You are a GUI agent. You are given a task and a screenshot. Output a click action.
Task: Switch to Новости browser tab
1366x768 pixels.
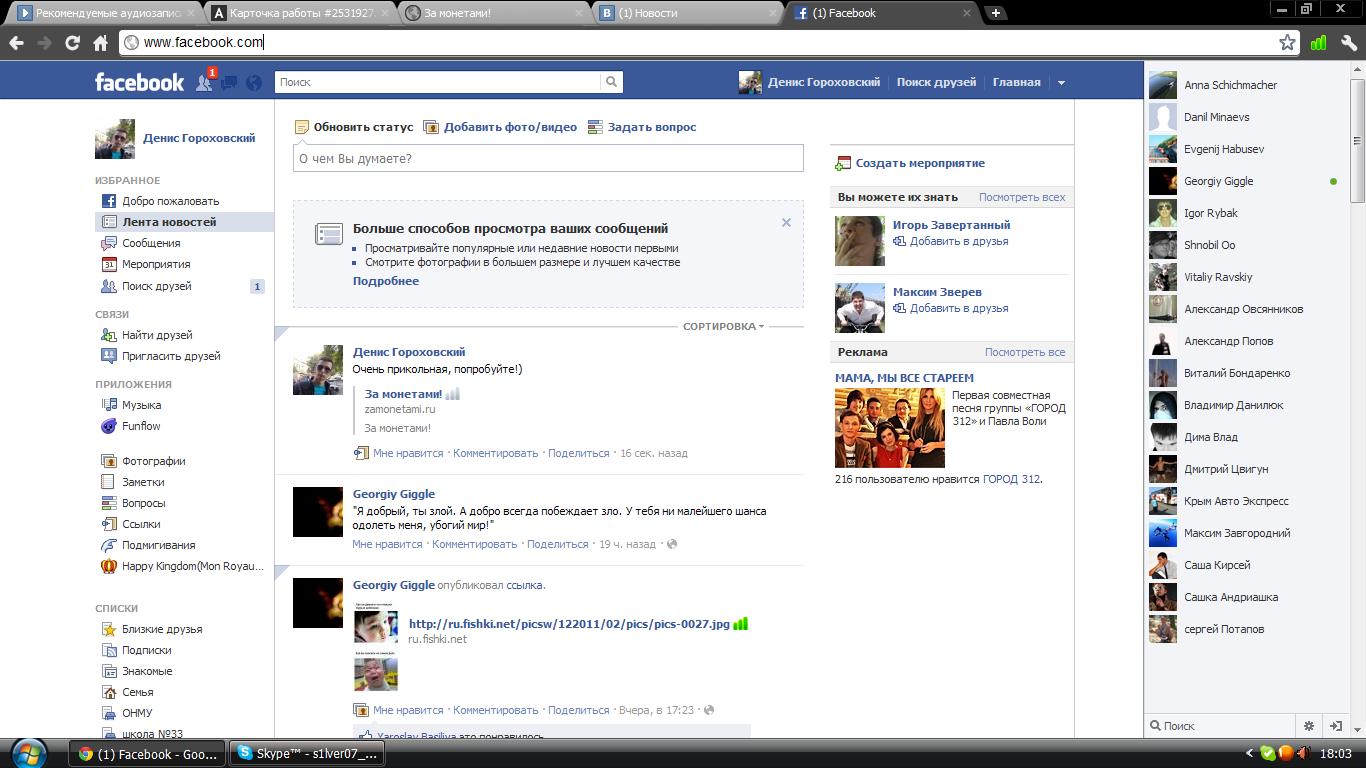tap(690, 13)
